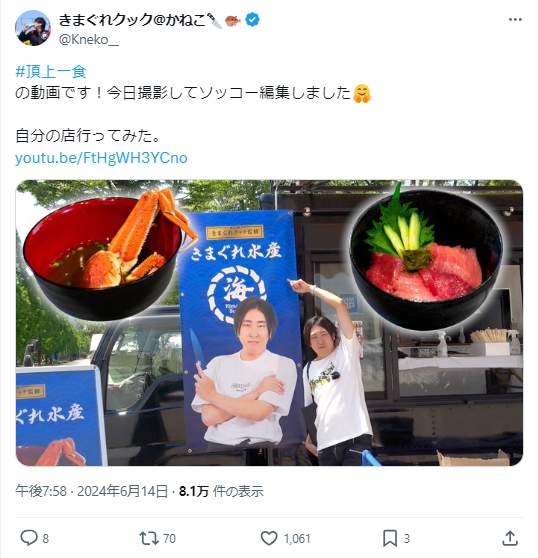538x558 pixels.
Task: Click the blue verified checkmark badge
Action: 252,20
